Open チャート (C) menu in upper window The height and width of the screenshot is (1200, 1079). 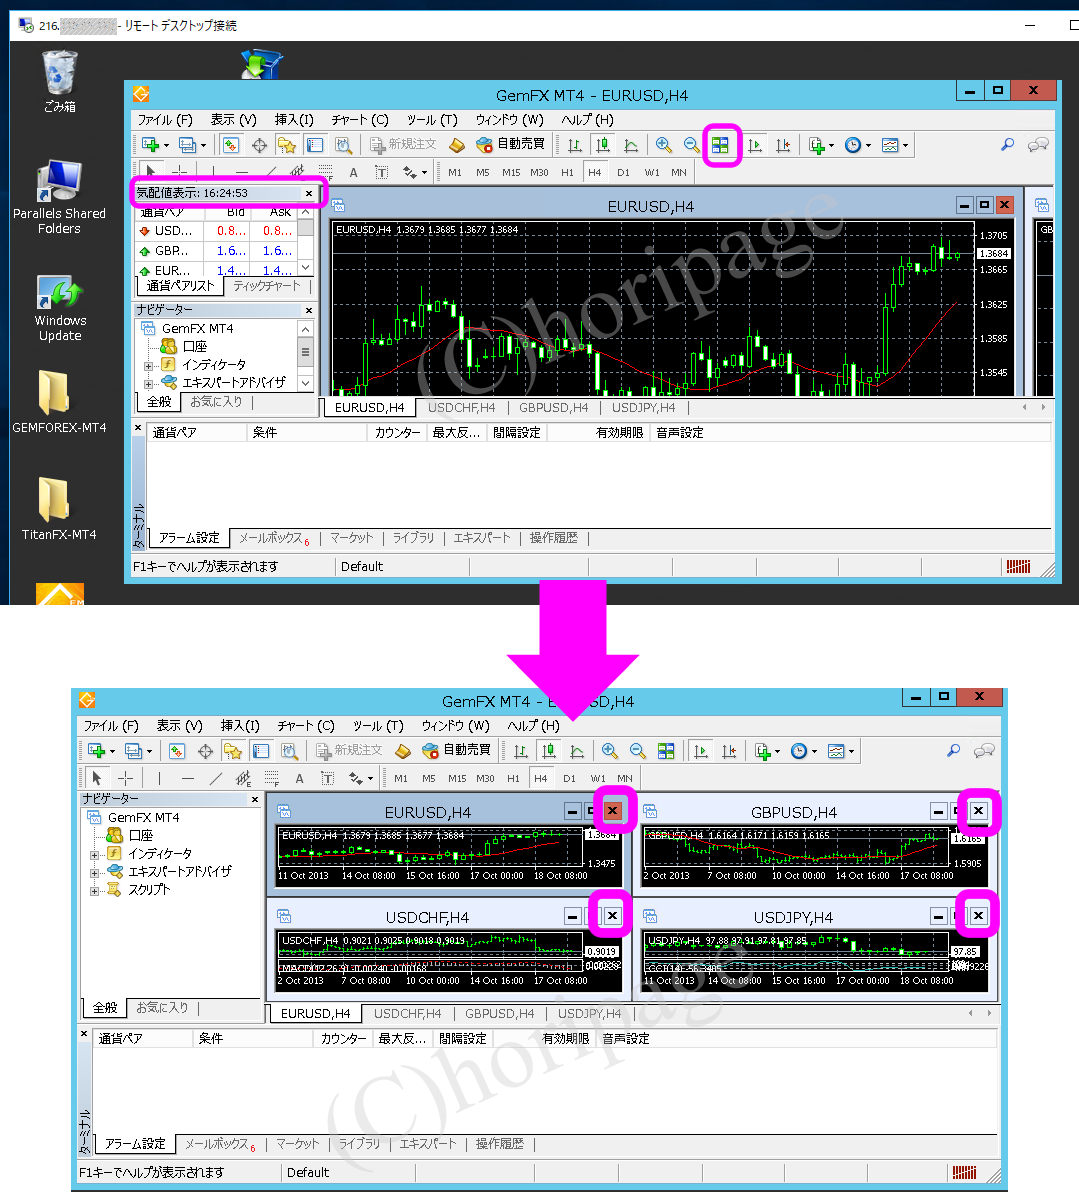click(x=359, y=119)
